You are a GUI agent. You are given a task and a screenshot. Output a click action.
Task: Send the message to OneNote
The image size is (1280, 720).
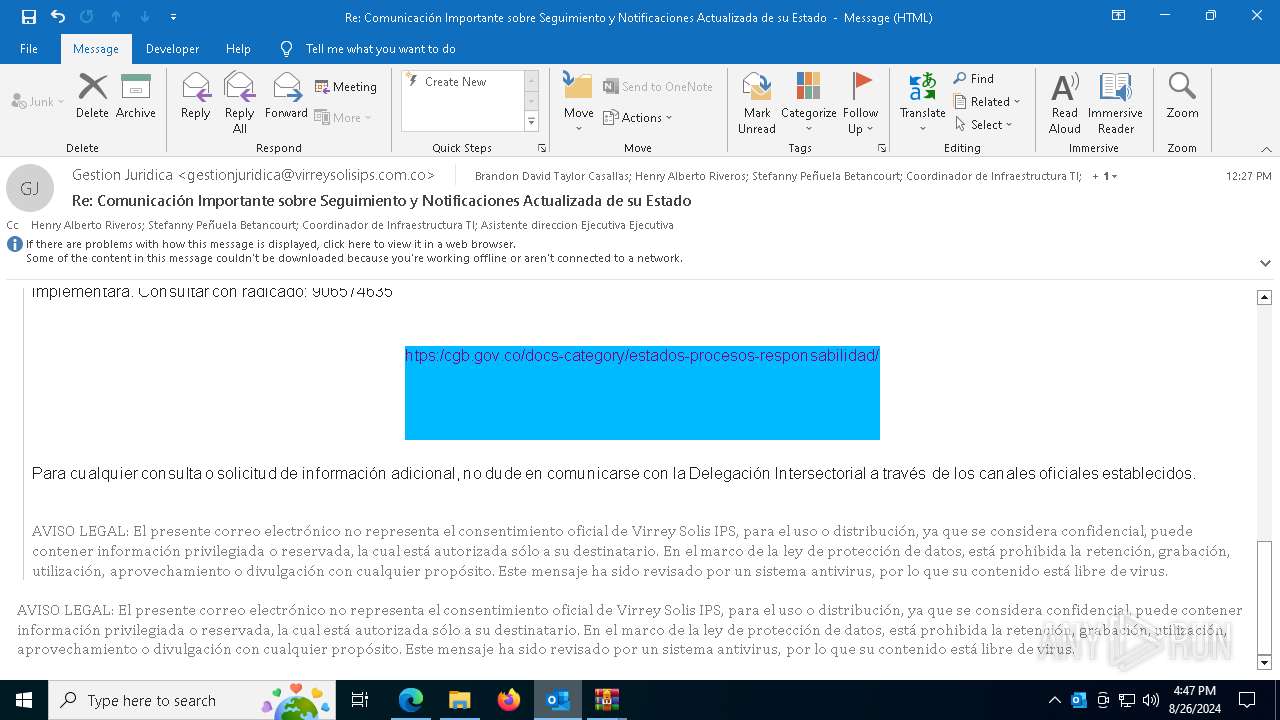point(658,87)
